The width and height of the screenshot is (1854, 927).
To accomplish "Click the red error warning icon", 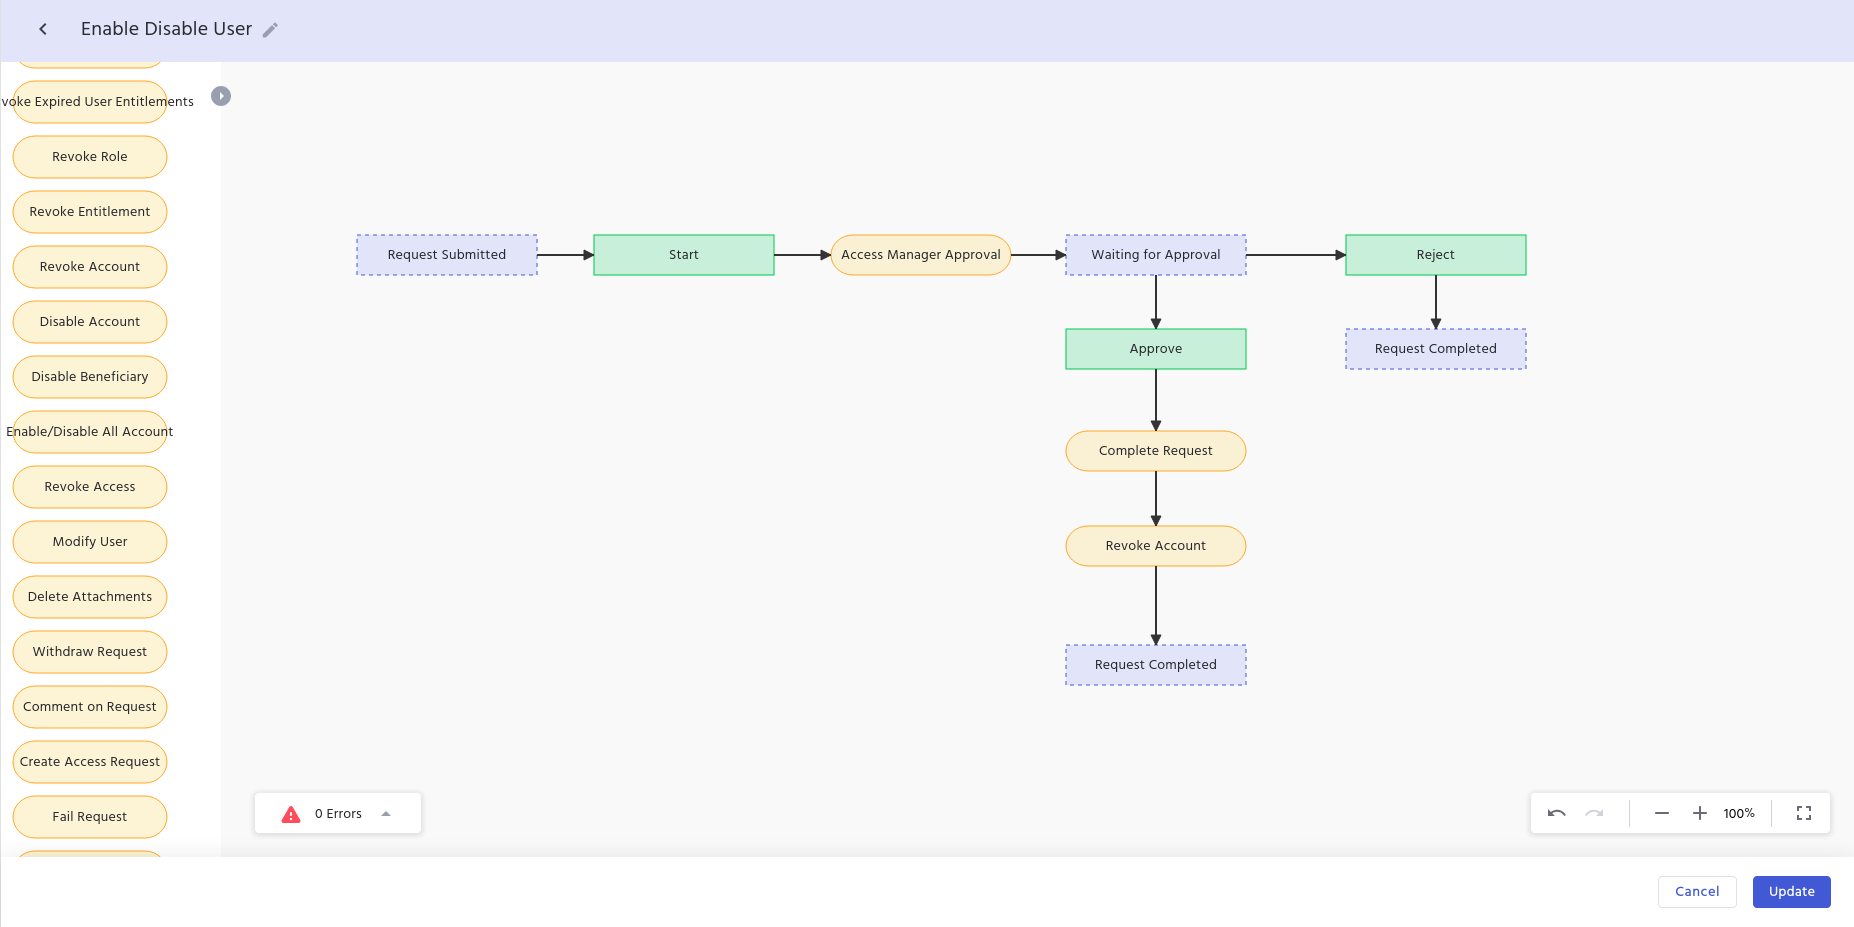I will 291,814.
